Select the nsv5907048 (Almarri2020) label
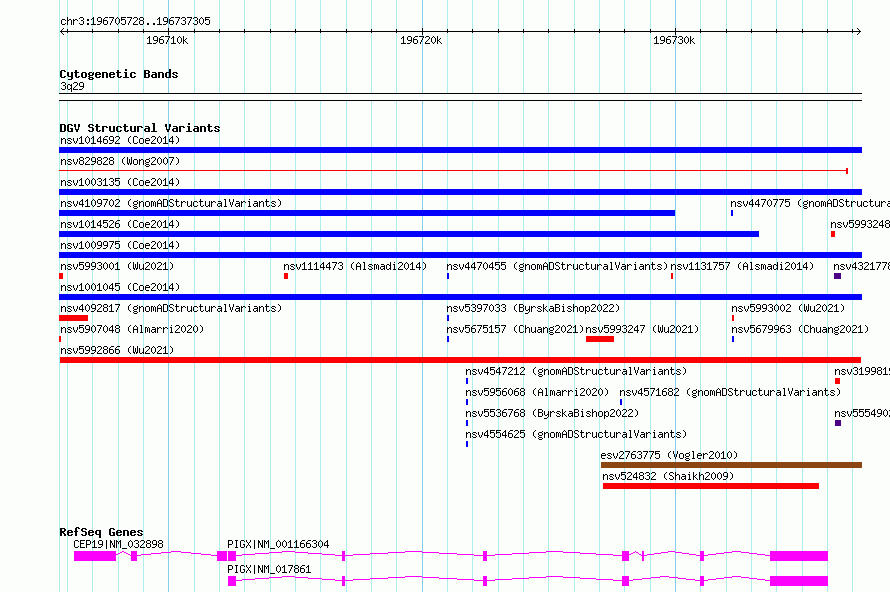This screenshot has height=592, width=890. point(132,329)
